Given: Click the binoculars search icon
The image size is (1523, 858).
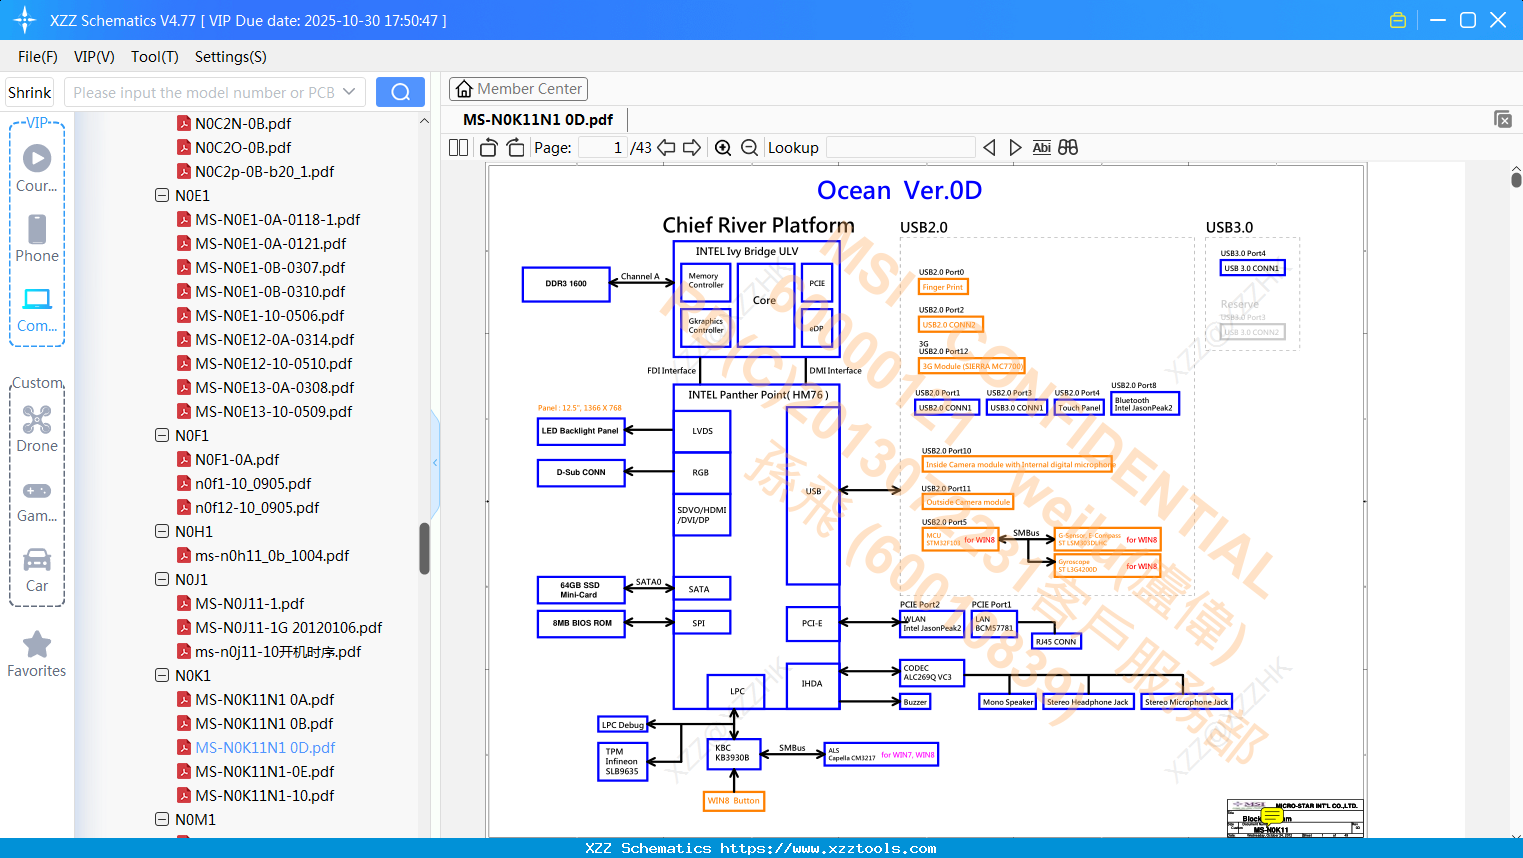Looking at the screenshot, I should point(1068,148).
